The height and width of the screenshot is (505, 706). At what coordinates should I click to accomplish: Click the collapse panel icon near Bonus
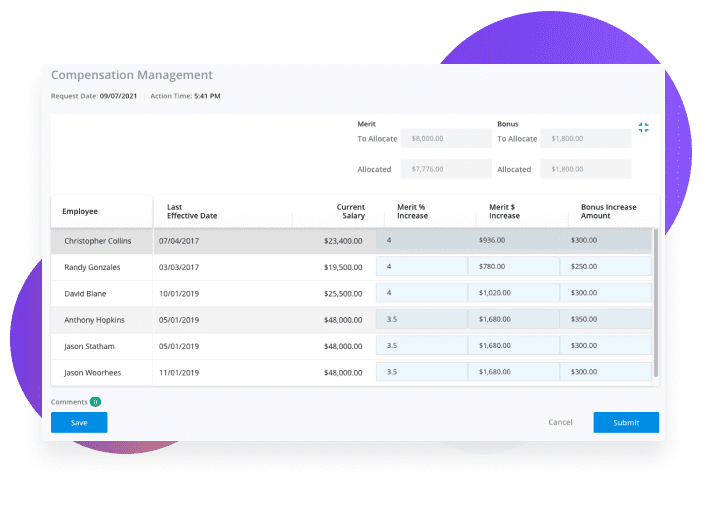643,128
